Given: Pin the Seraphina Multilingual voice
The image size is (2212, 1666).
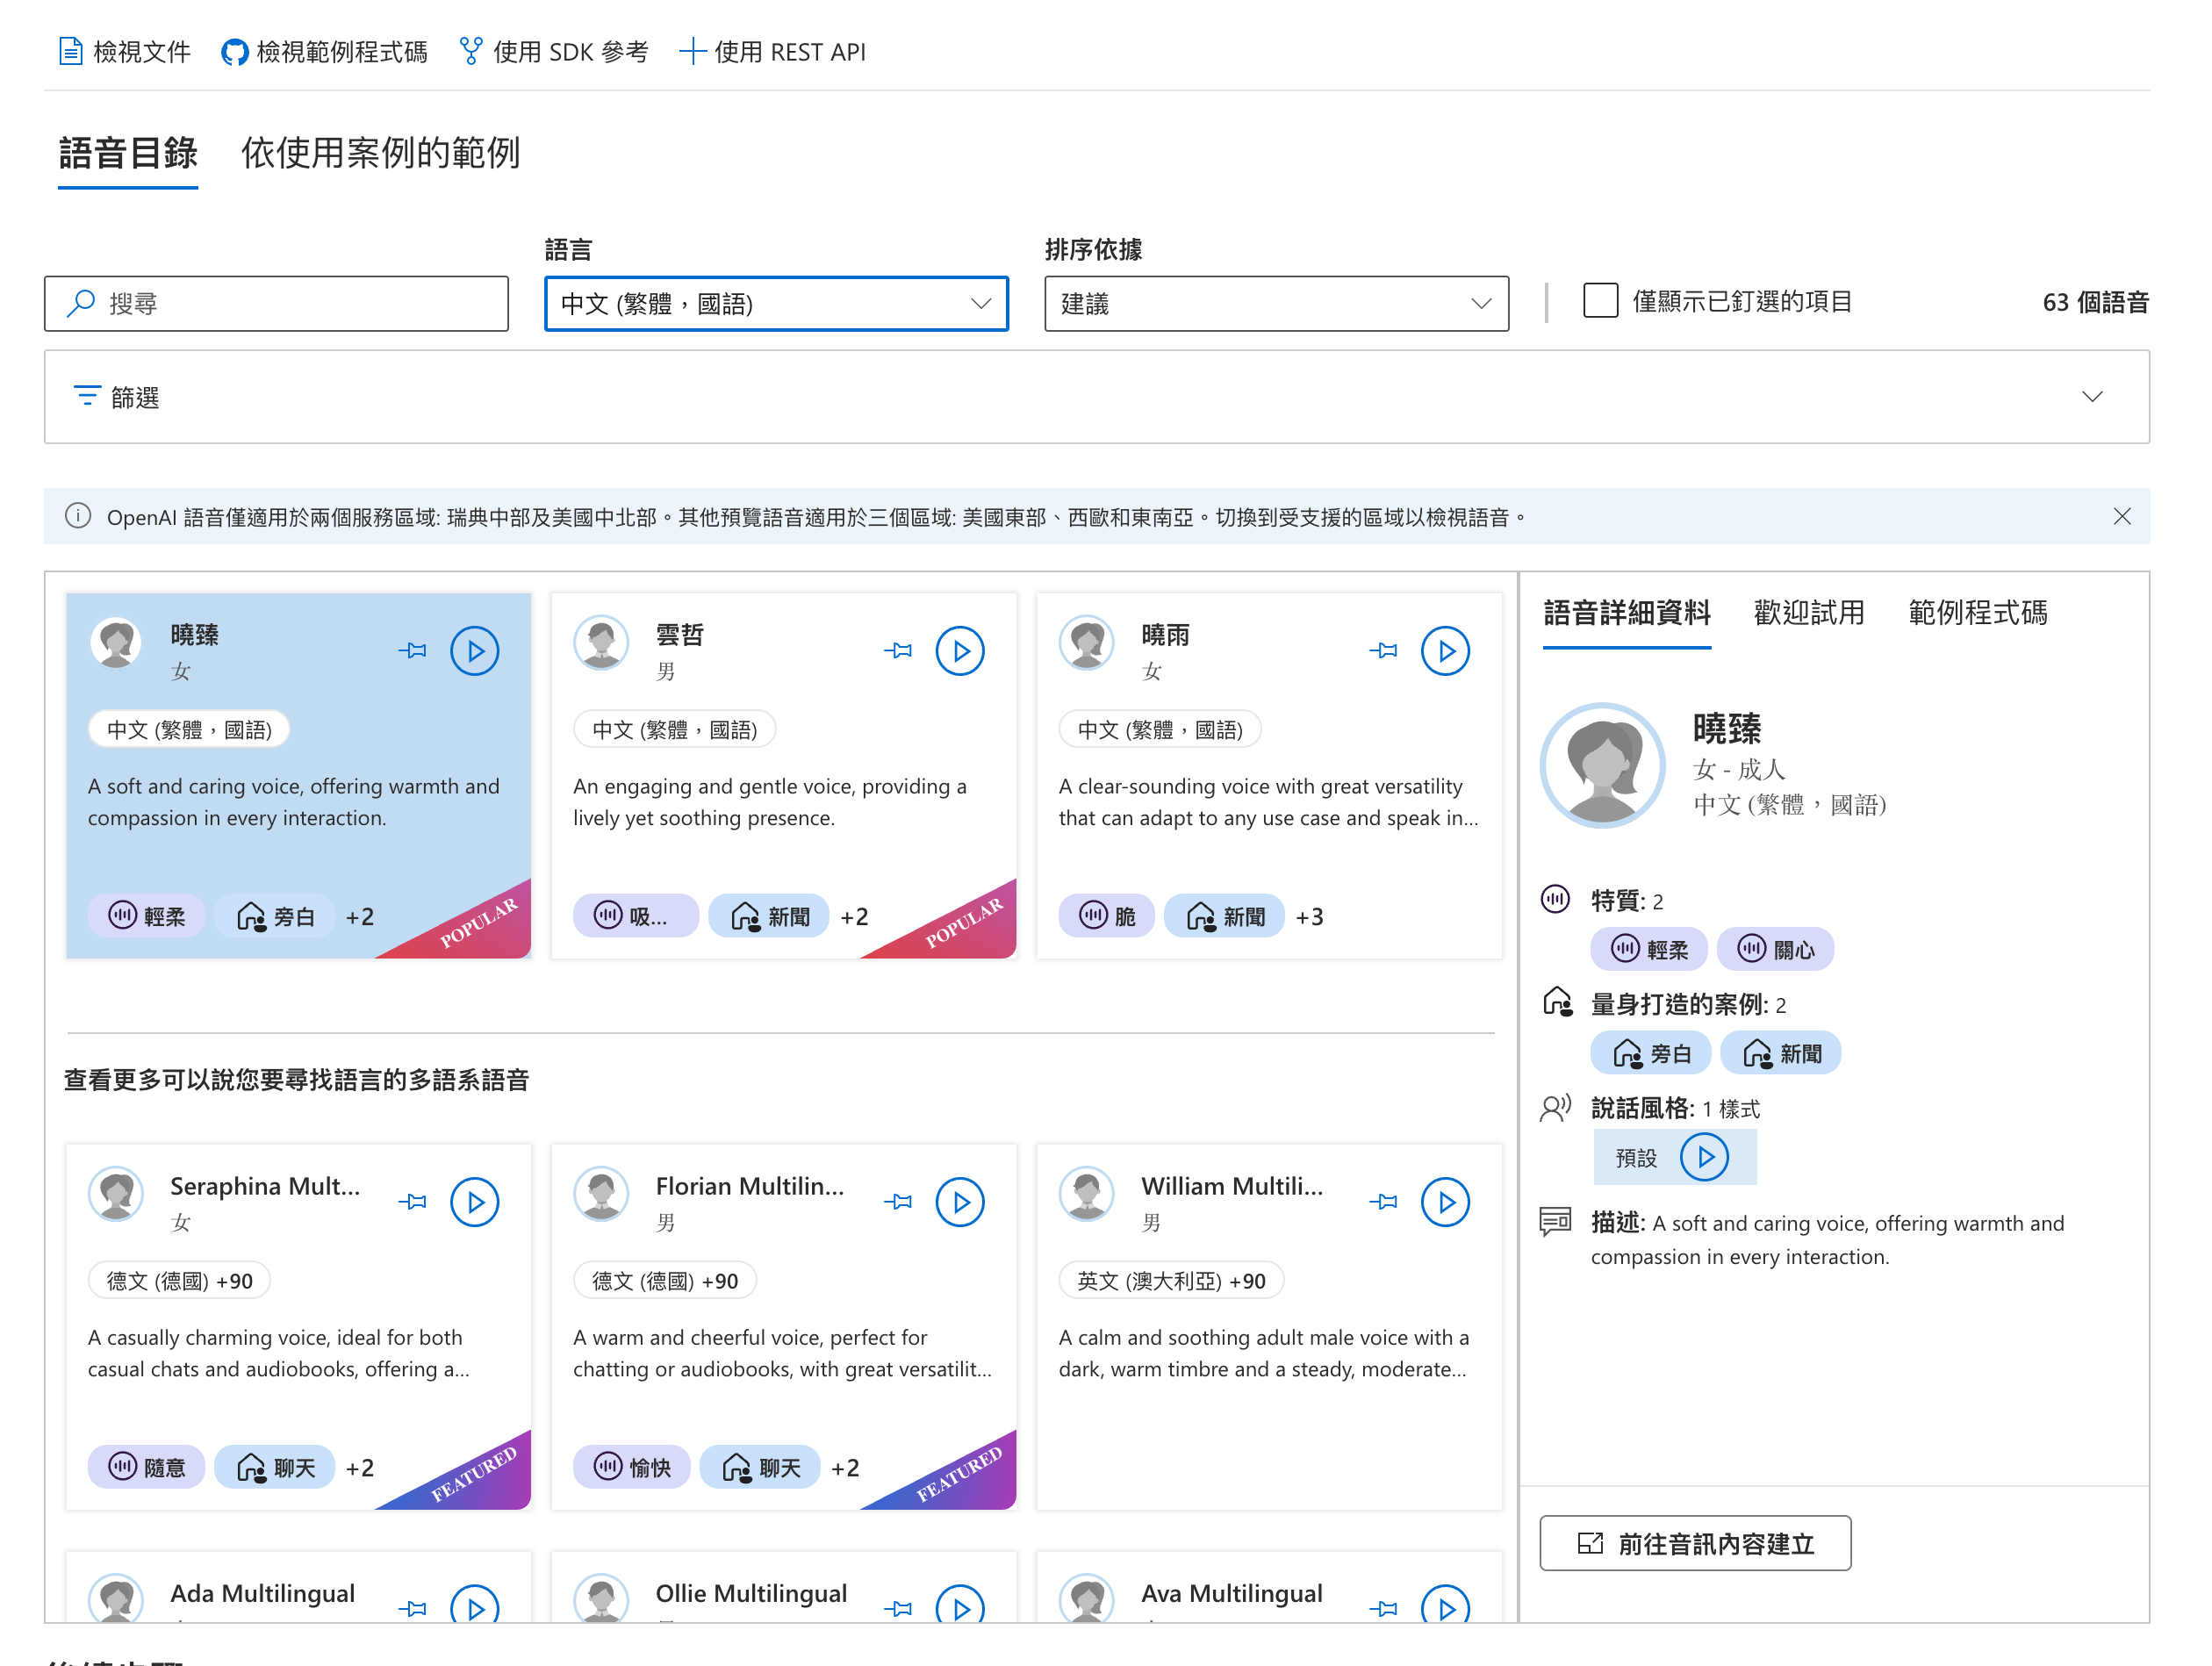Looking at the screenshot, I should coord(412,1202).
